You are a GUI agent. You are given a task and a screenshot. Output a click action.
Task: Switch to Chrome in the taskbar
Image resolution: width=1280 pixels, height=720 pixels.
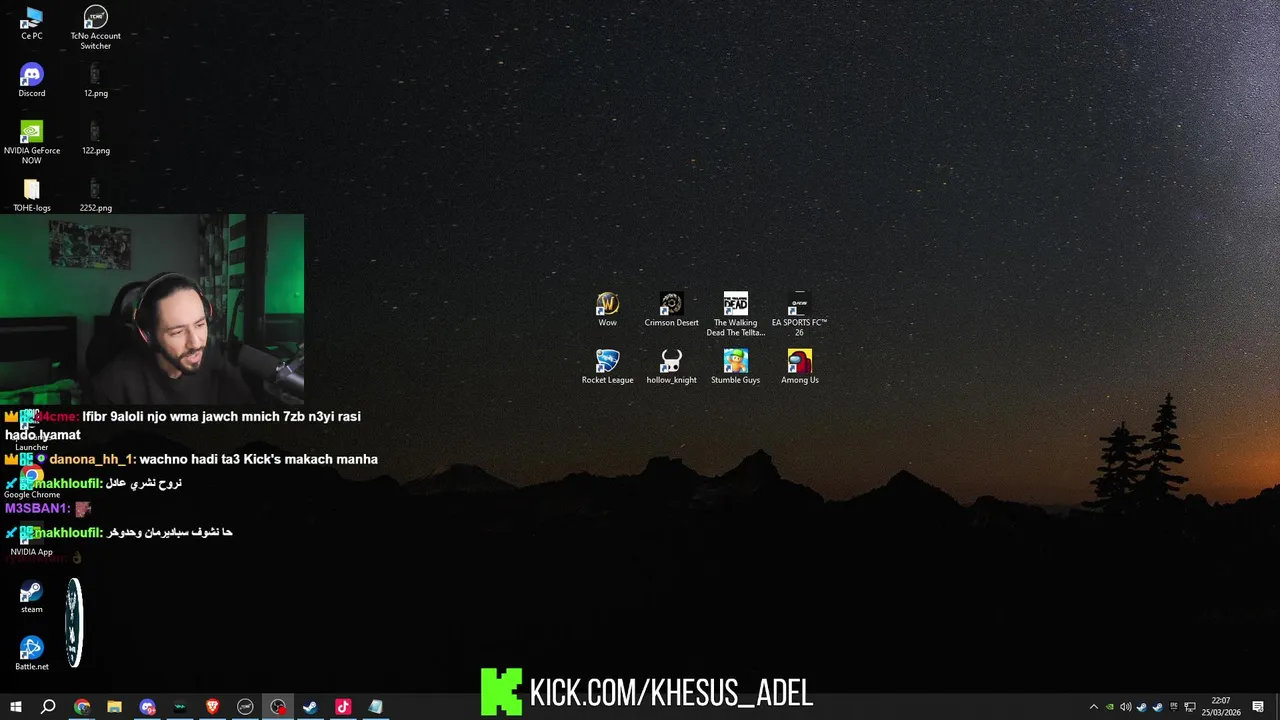82,707
